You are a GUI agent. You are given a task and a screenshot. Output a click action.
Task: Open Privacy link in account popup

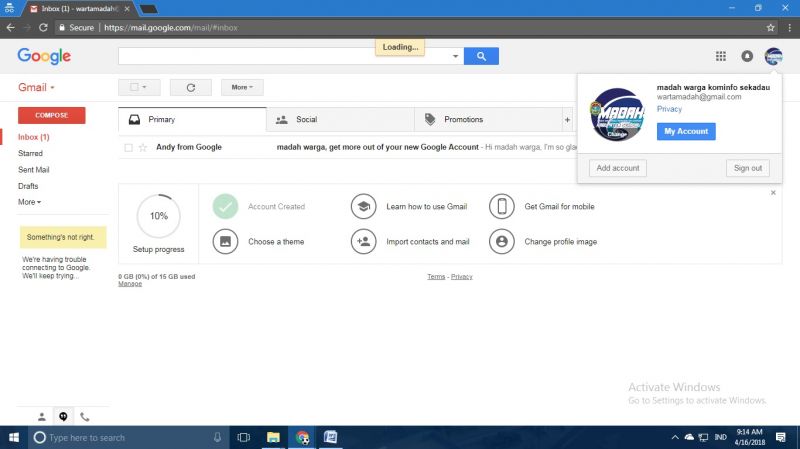point(669,109)
